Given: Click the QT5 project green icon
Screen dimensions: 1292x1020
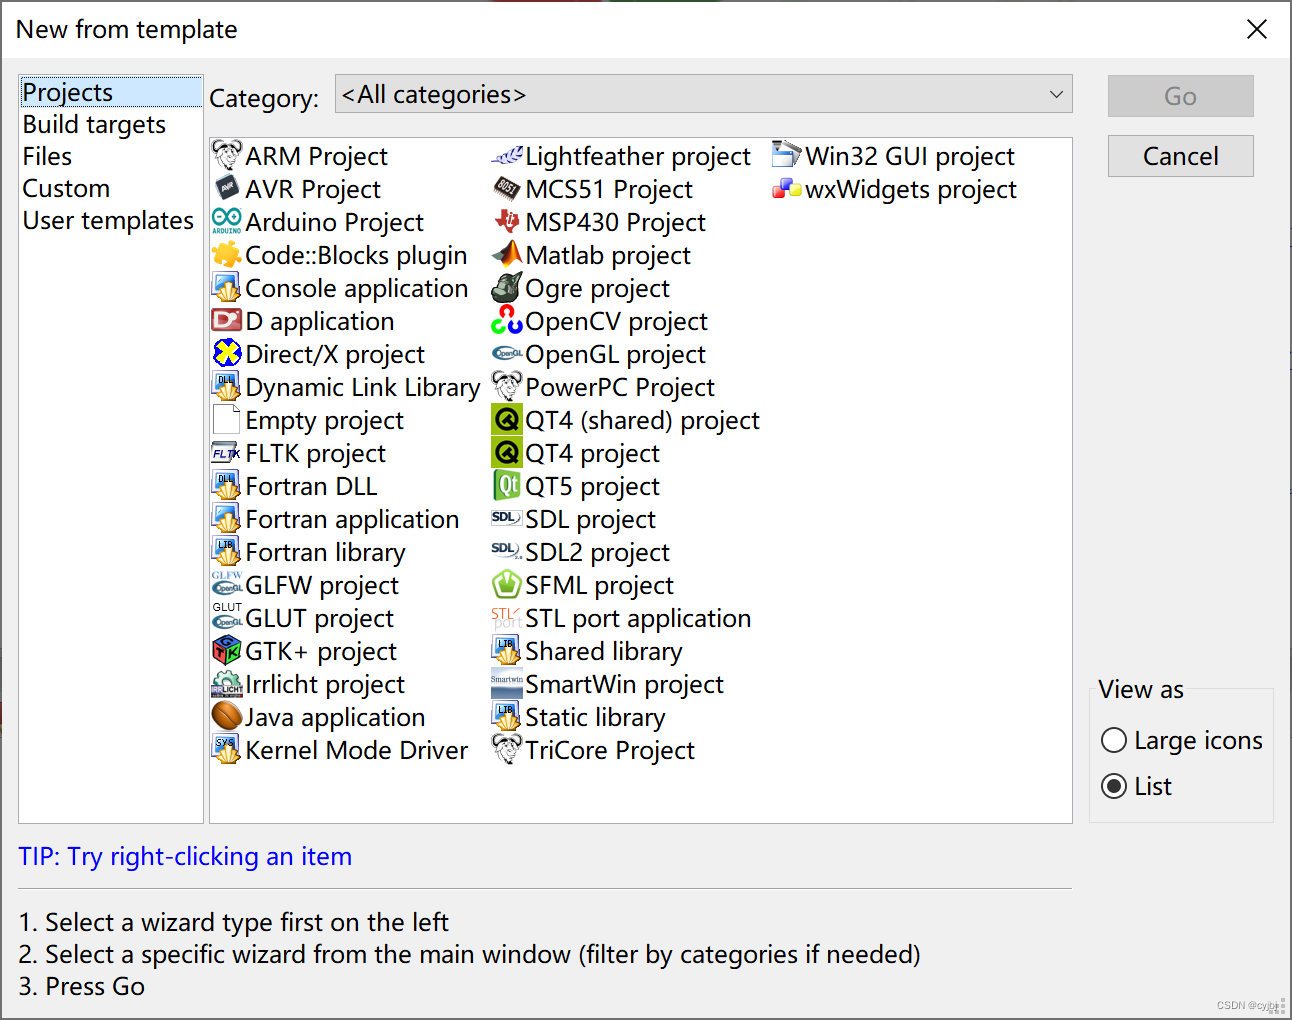Looking at the screenshot, I should [507, 485].
